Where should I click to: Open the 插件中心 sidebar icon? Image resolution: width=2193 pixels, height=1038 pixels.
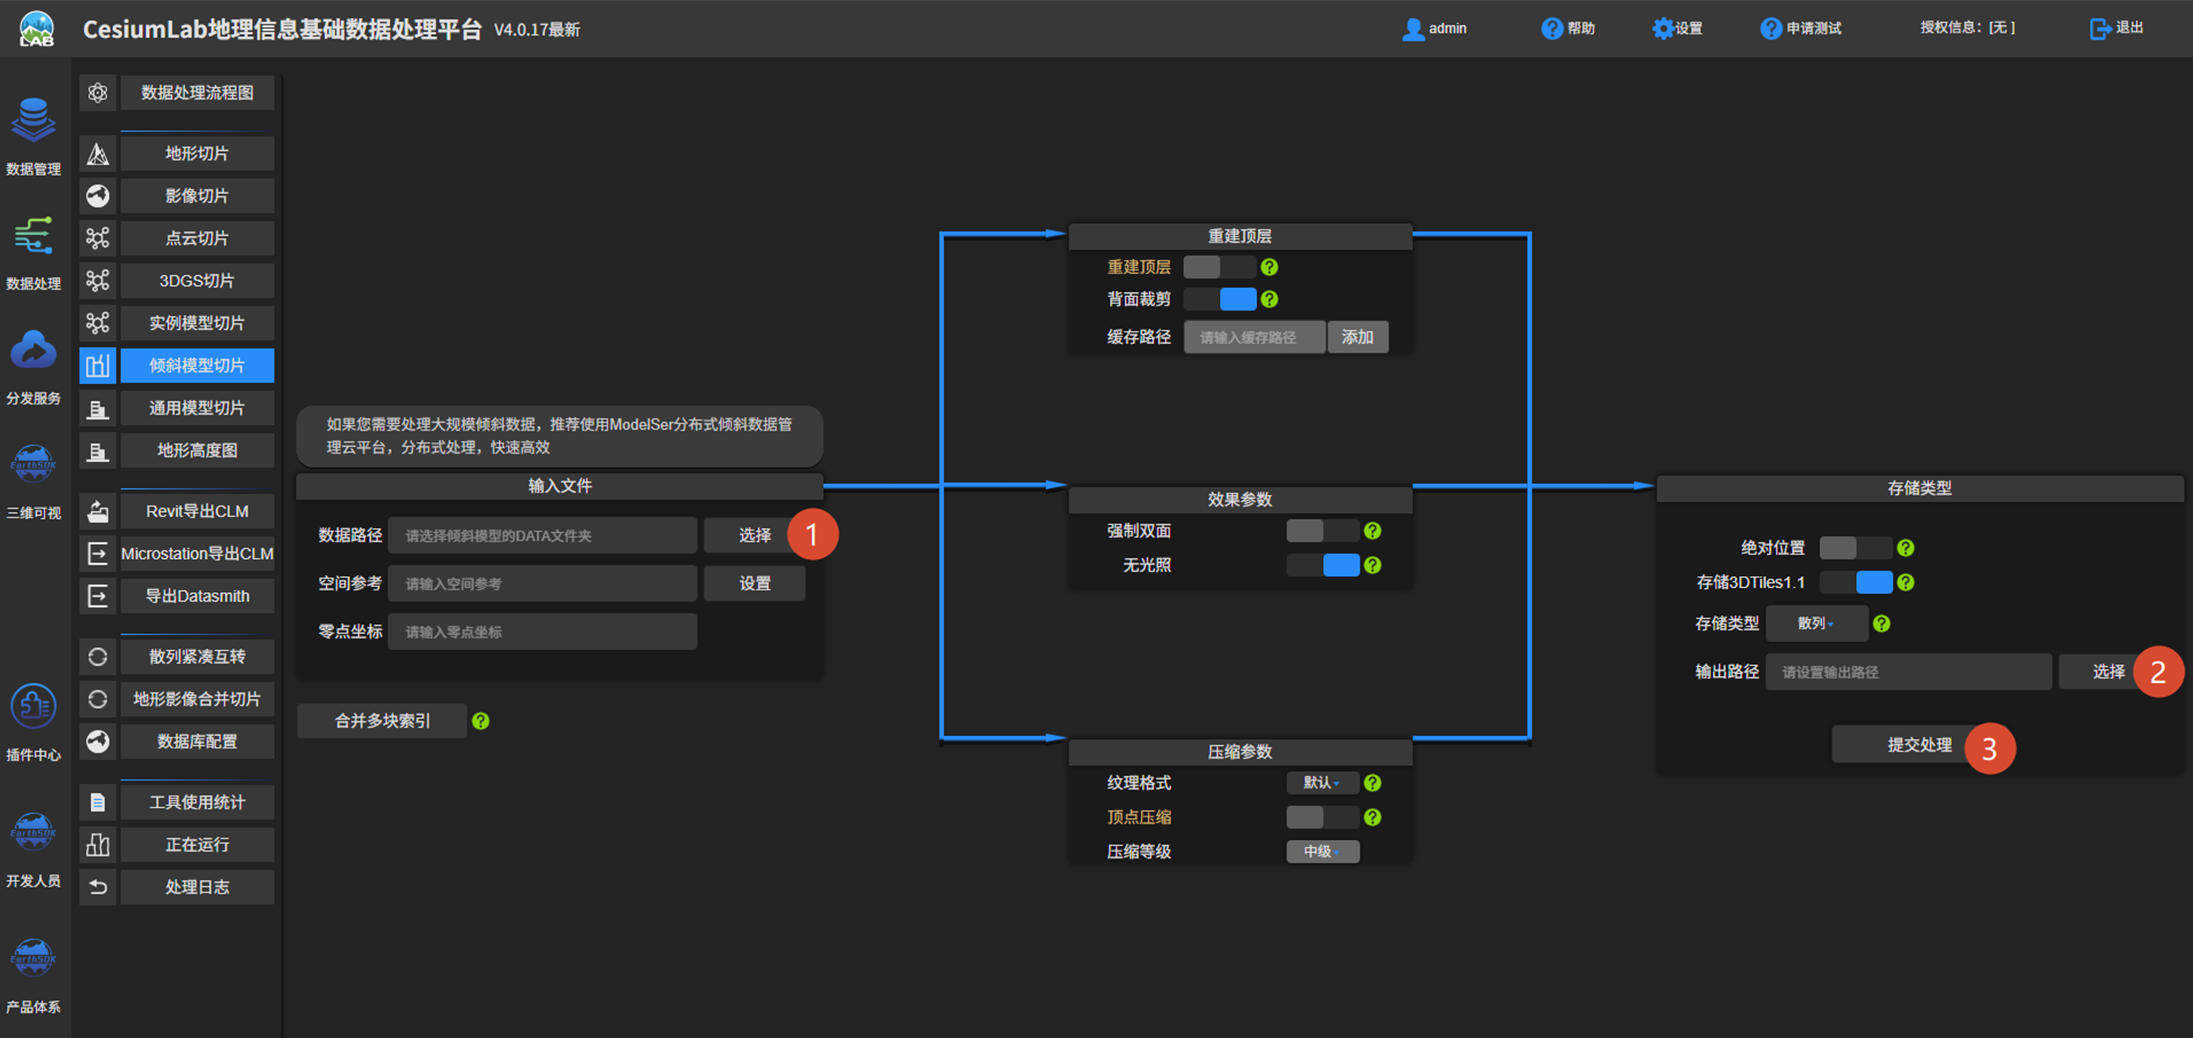[x=33, y=707]
